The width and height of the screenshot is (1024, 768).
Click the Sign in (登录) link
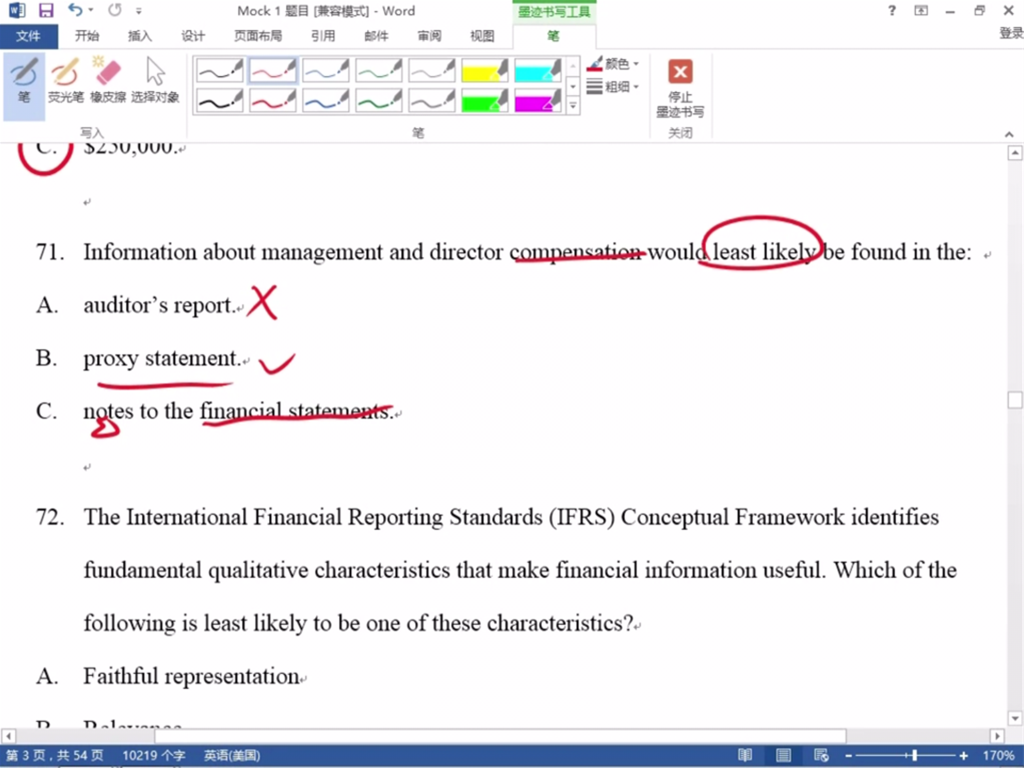click(1010, 34)
